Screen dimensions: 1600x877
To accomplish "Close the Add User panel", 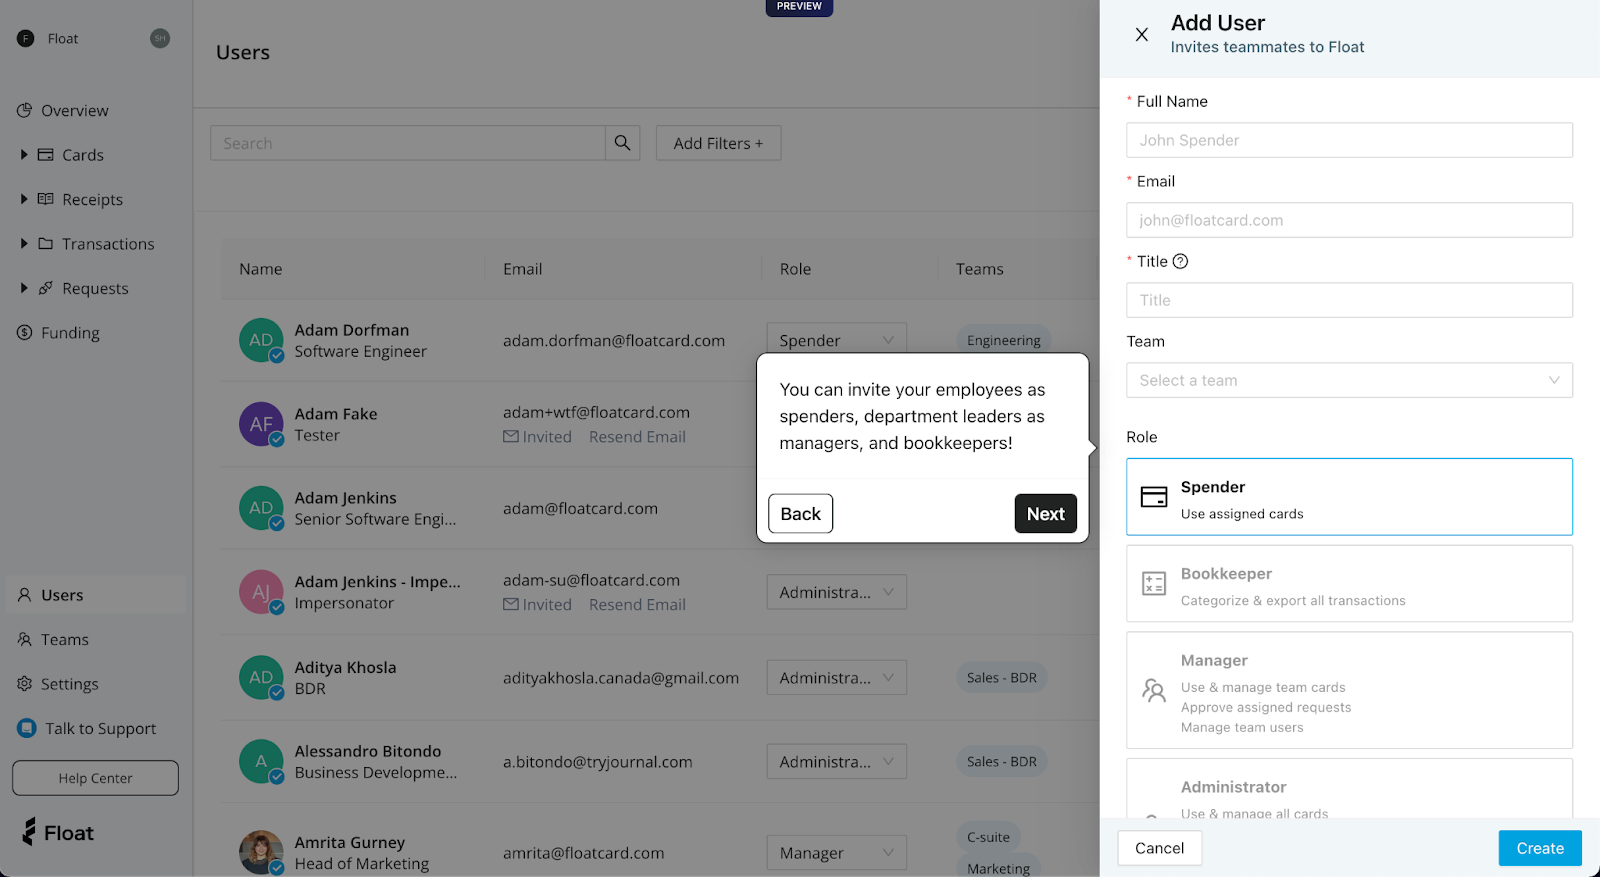I will 1141,34.
